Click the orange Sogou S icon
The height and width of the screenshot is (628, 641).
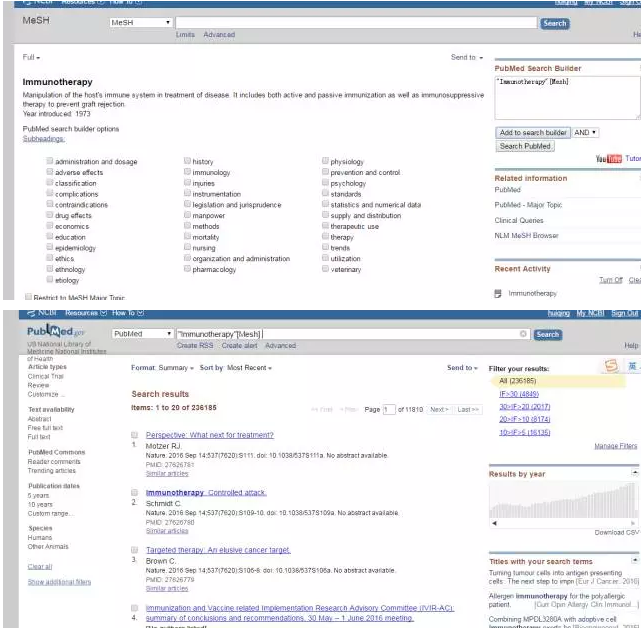610,367
